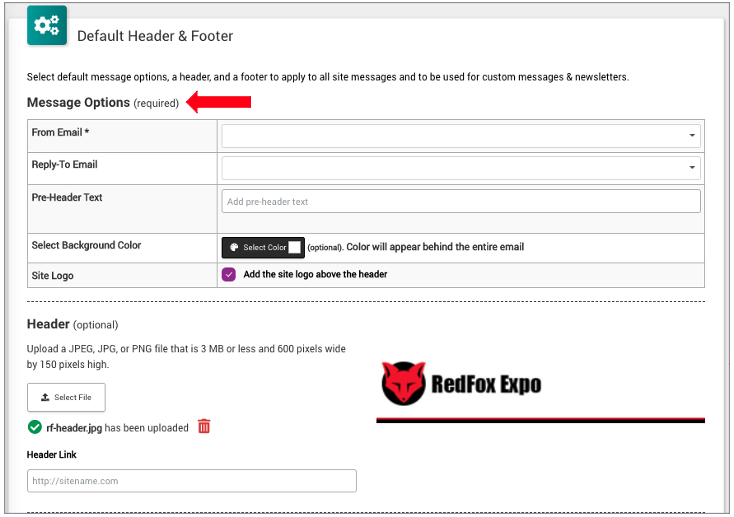Click the RedFox Expo header image preview
The width and height of the screenshot is (734, 517).
click(x=541, y=391)
